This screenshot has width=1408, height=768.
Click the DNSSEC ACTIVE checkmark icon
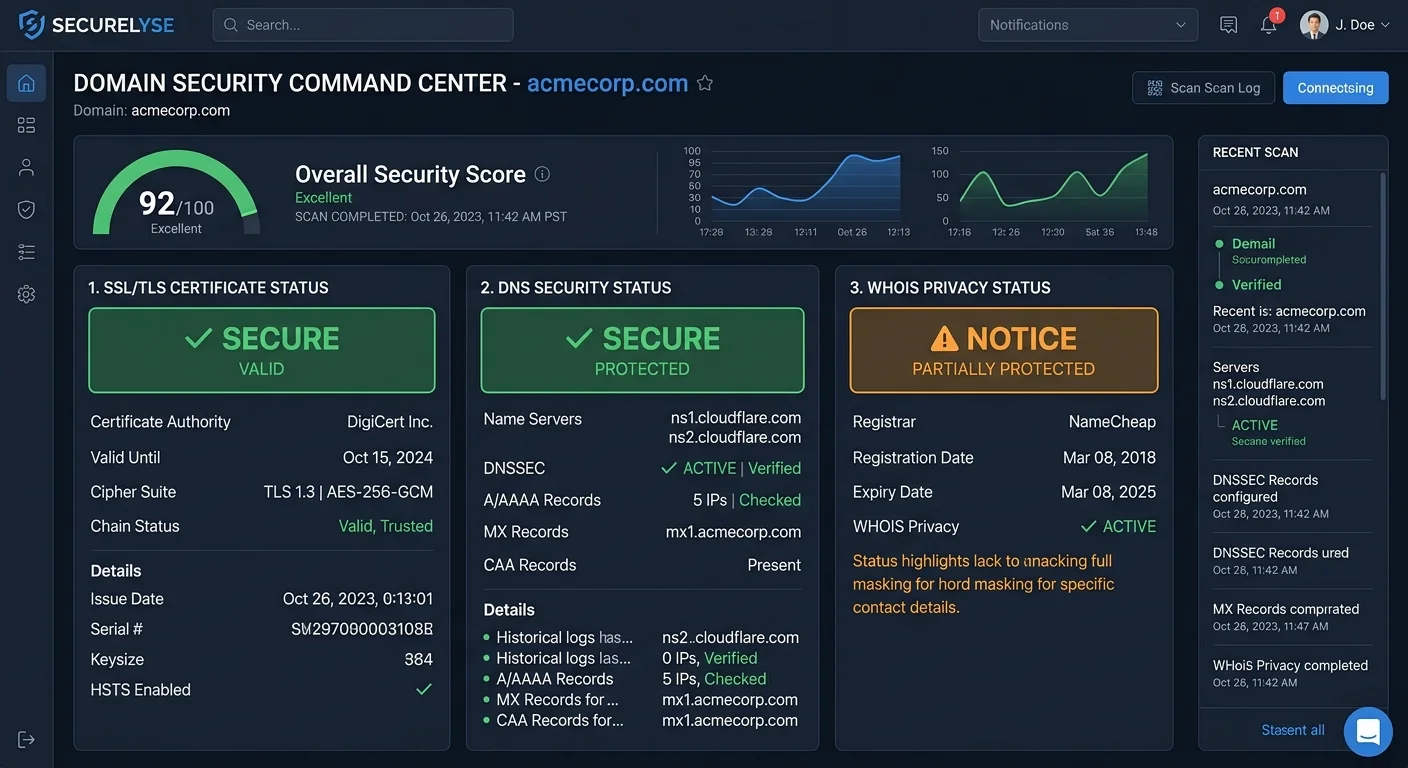click(x=669, y=468)
